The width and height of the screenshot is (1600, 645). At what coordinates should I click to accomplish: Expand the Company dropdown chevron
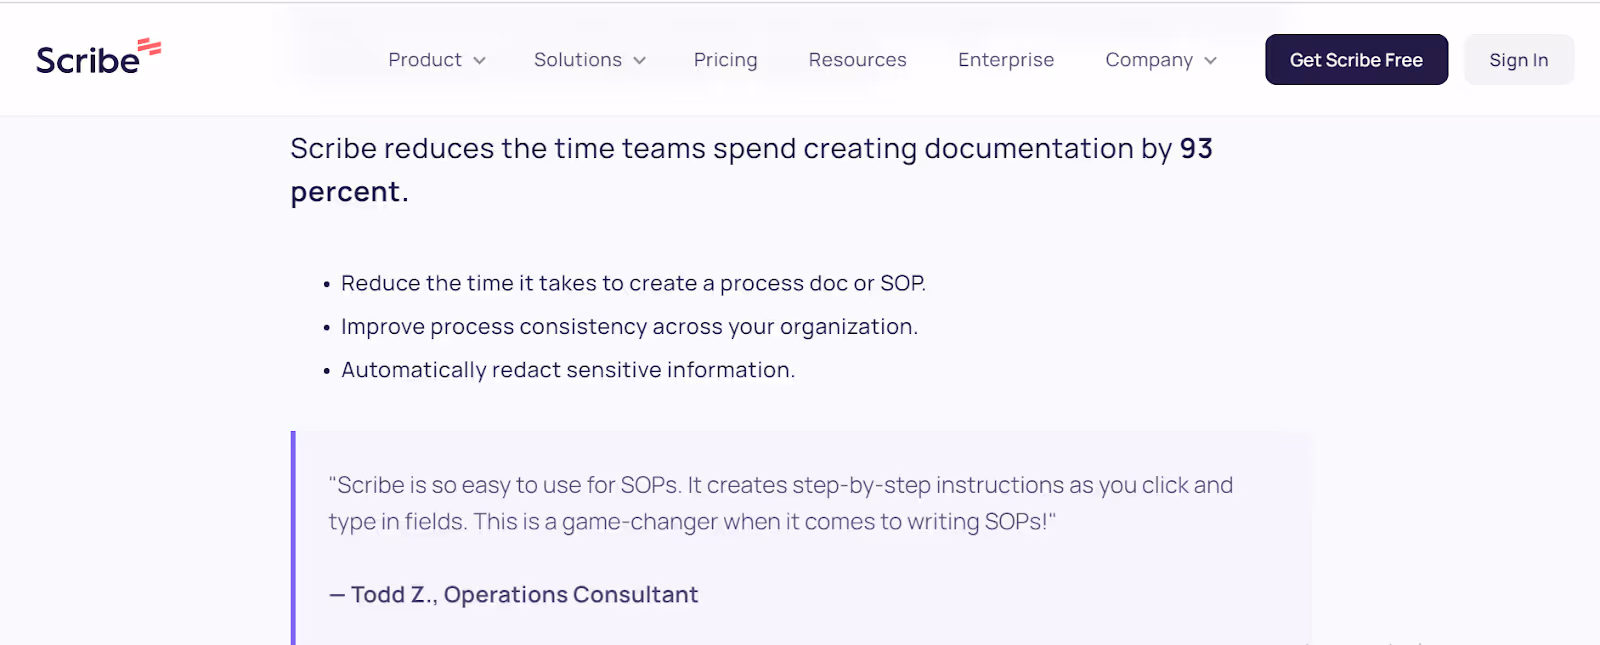1211,61
